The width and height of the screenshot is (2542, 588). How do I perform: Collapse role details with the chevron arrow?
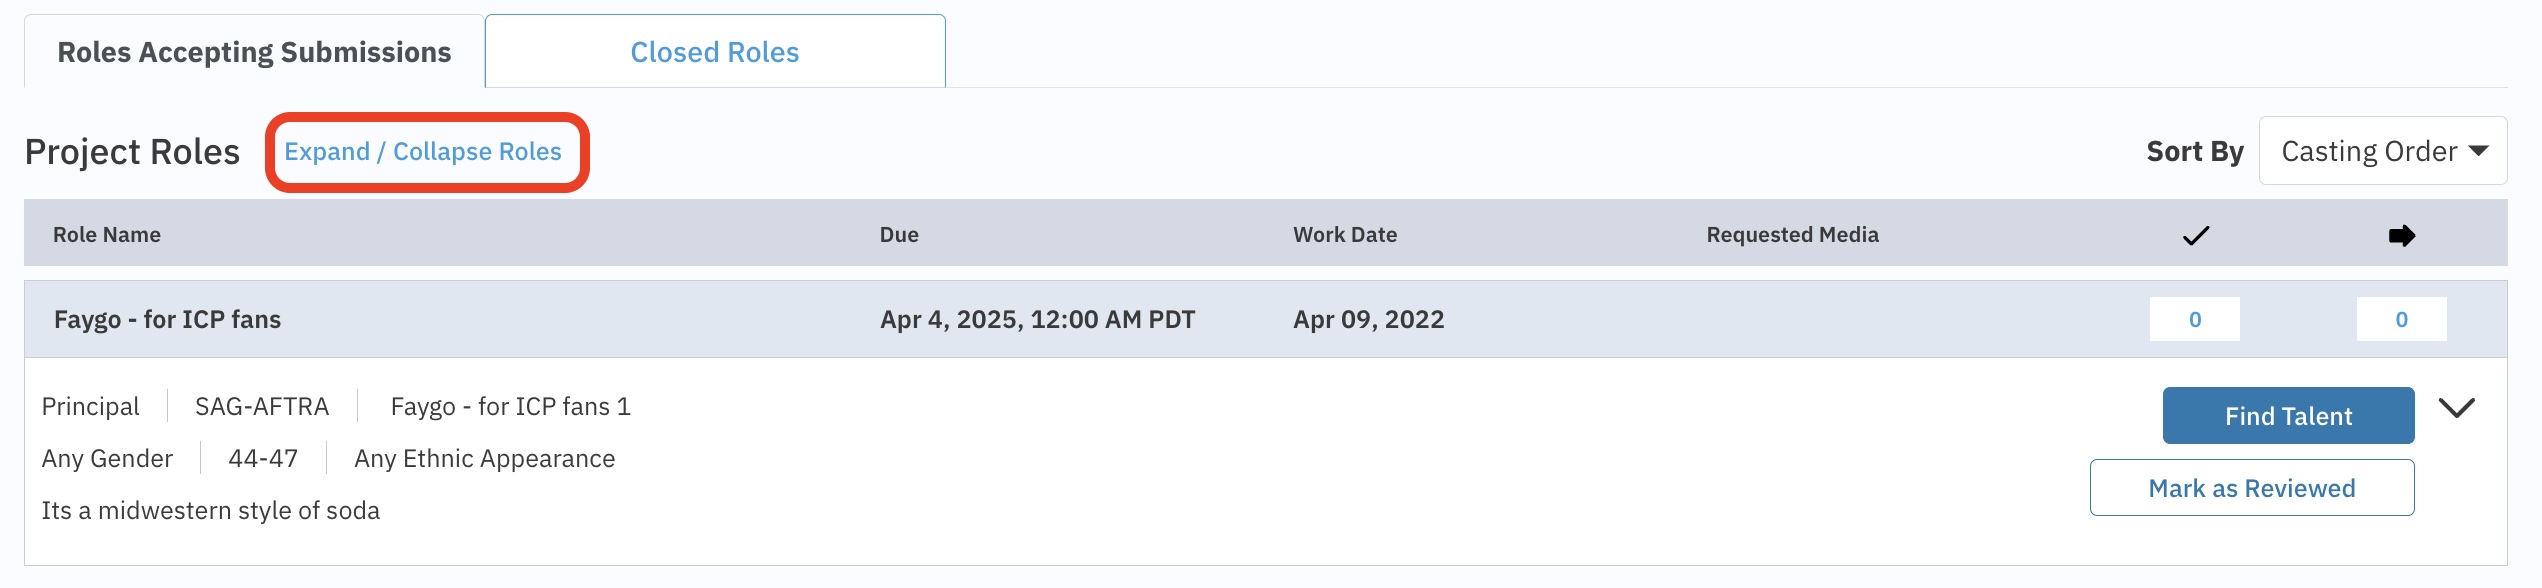(x=2456, y=408)
